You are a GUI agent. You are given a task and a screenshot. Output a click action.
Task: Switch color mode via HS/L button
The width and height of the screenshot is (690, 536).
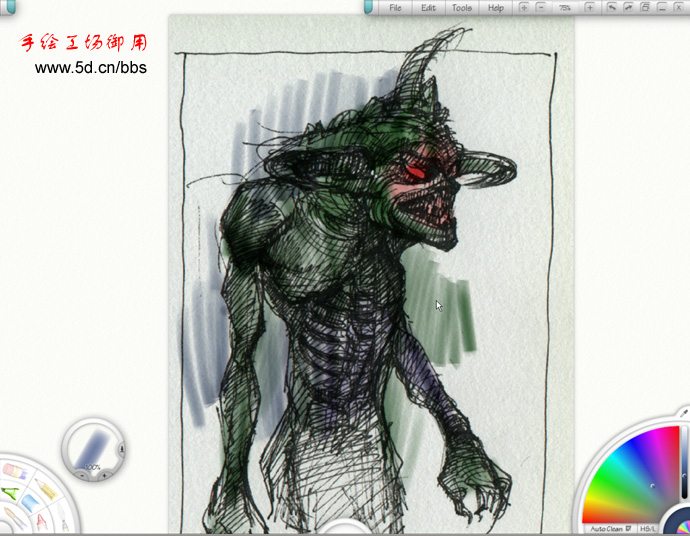[x=648, y=529]
